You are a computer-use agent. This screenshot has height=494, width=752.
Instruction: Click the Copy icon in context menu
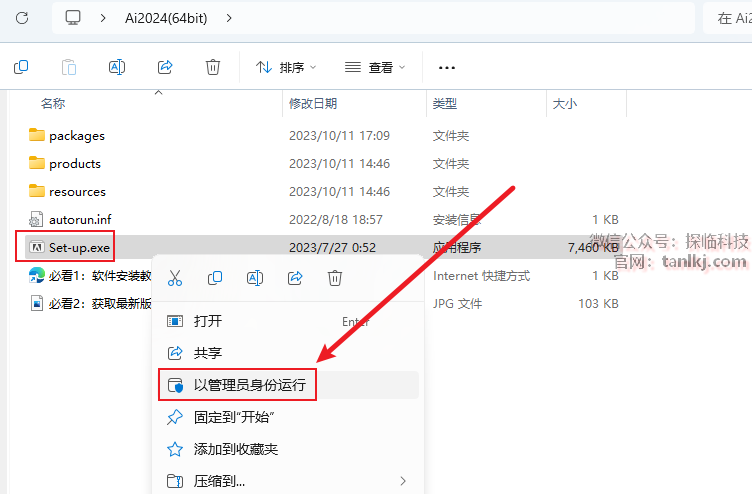pos(215,278)
